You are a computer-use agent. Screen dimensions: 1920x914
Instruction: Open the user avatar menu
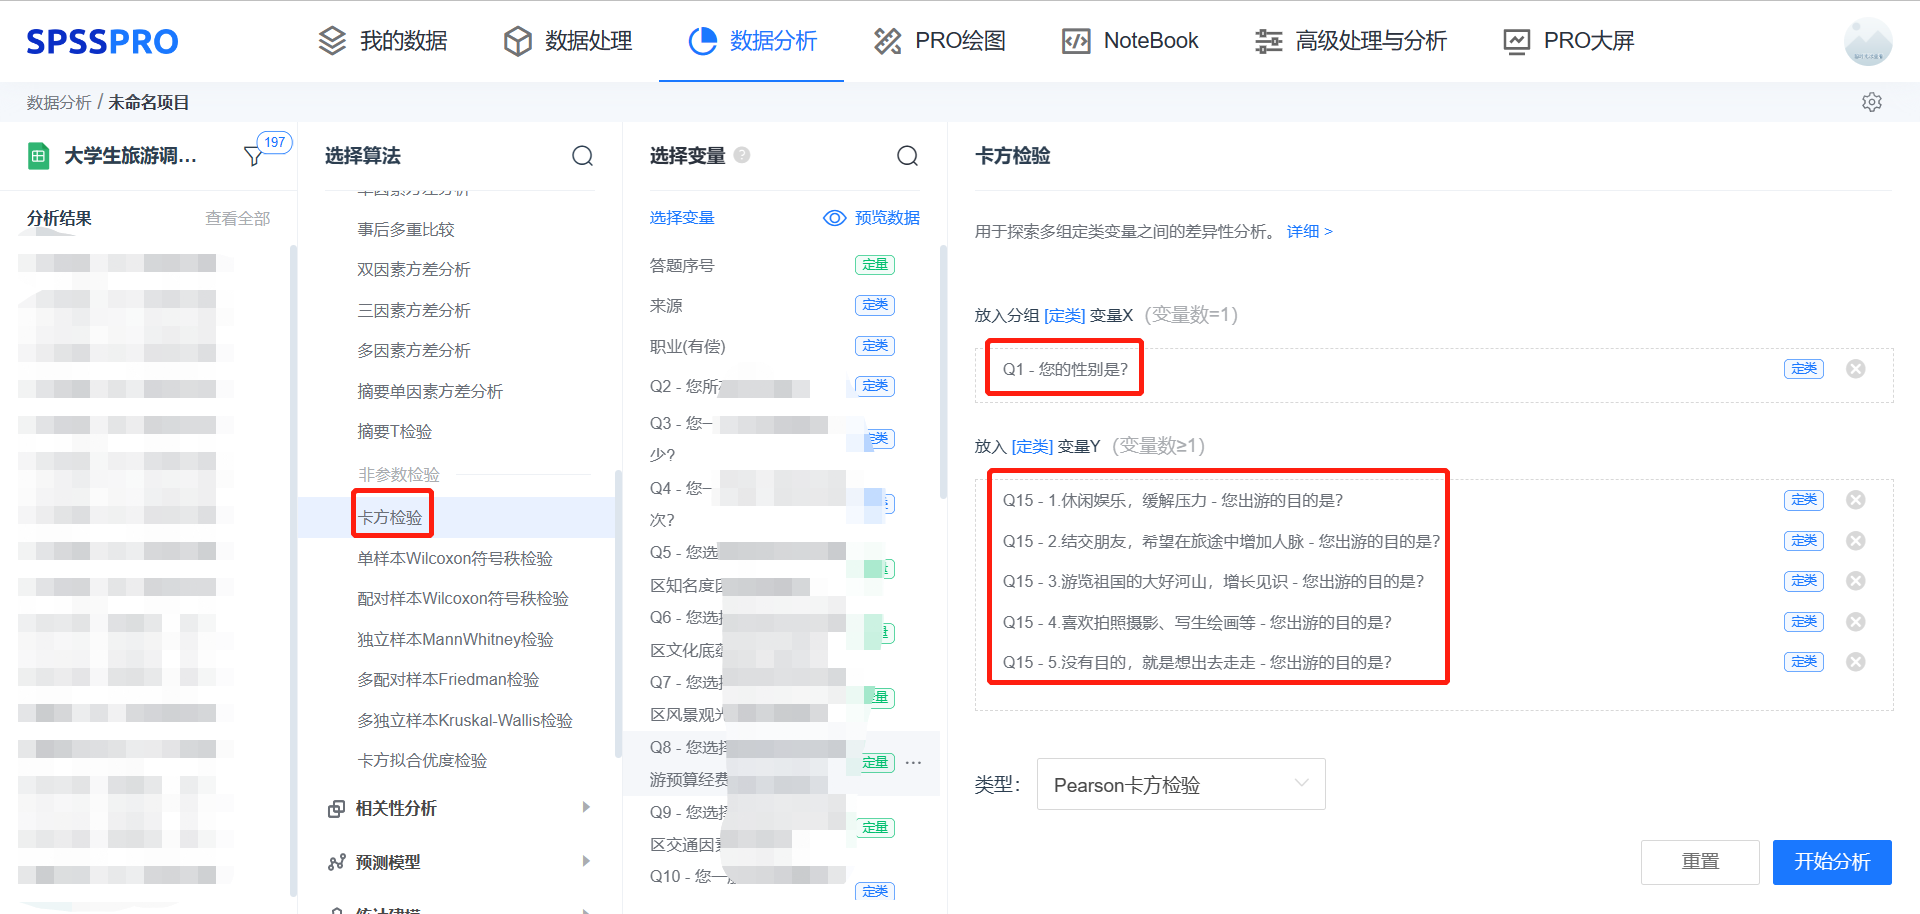tap(1868, 41)
